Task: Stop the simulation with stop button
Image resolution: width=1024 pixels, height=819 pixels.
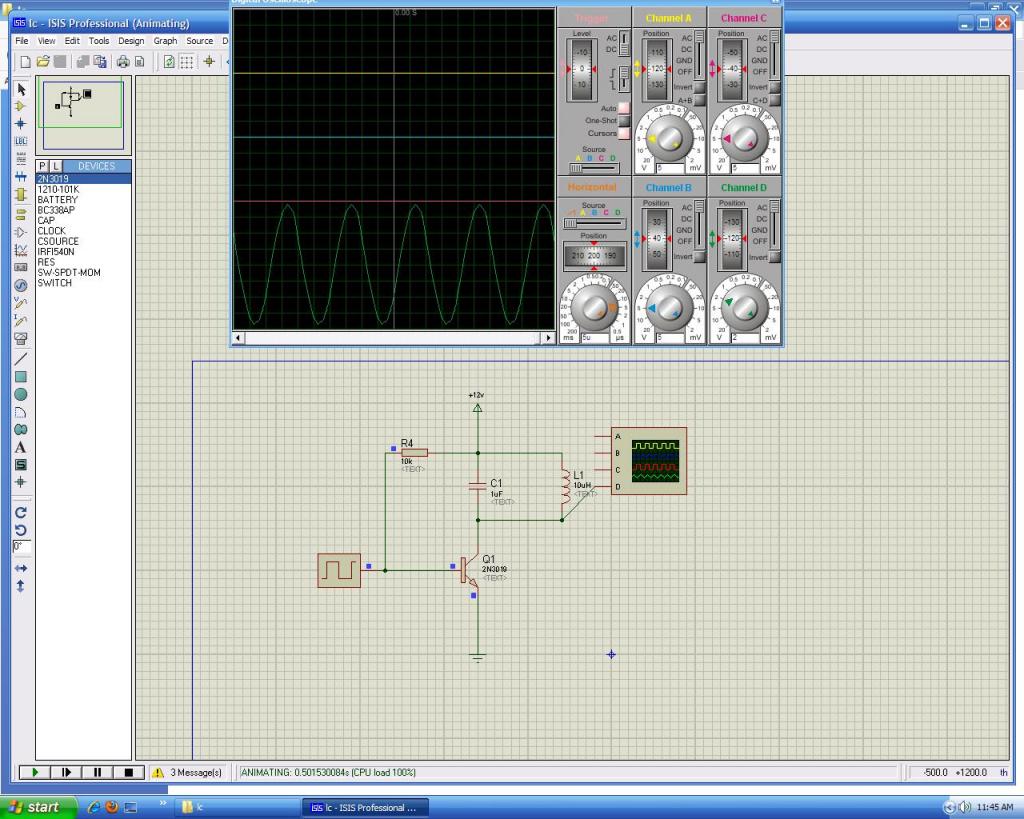Action: 128,772
